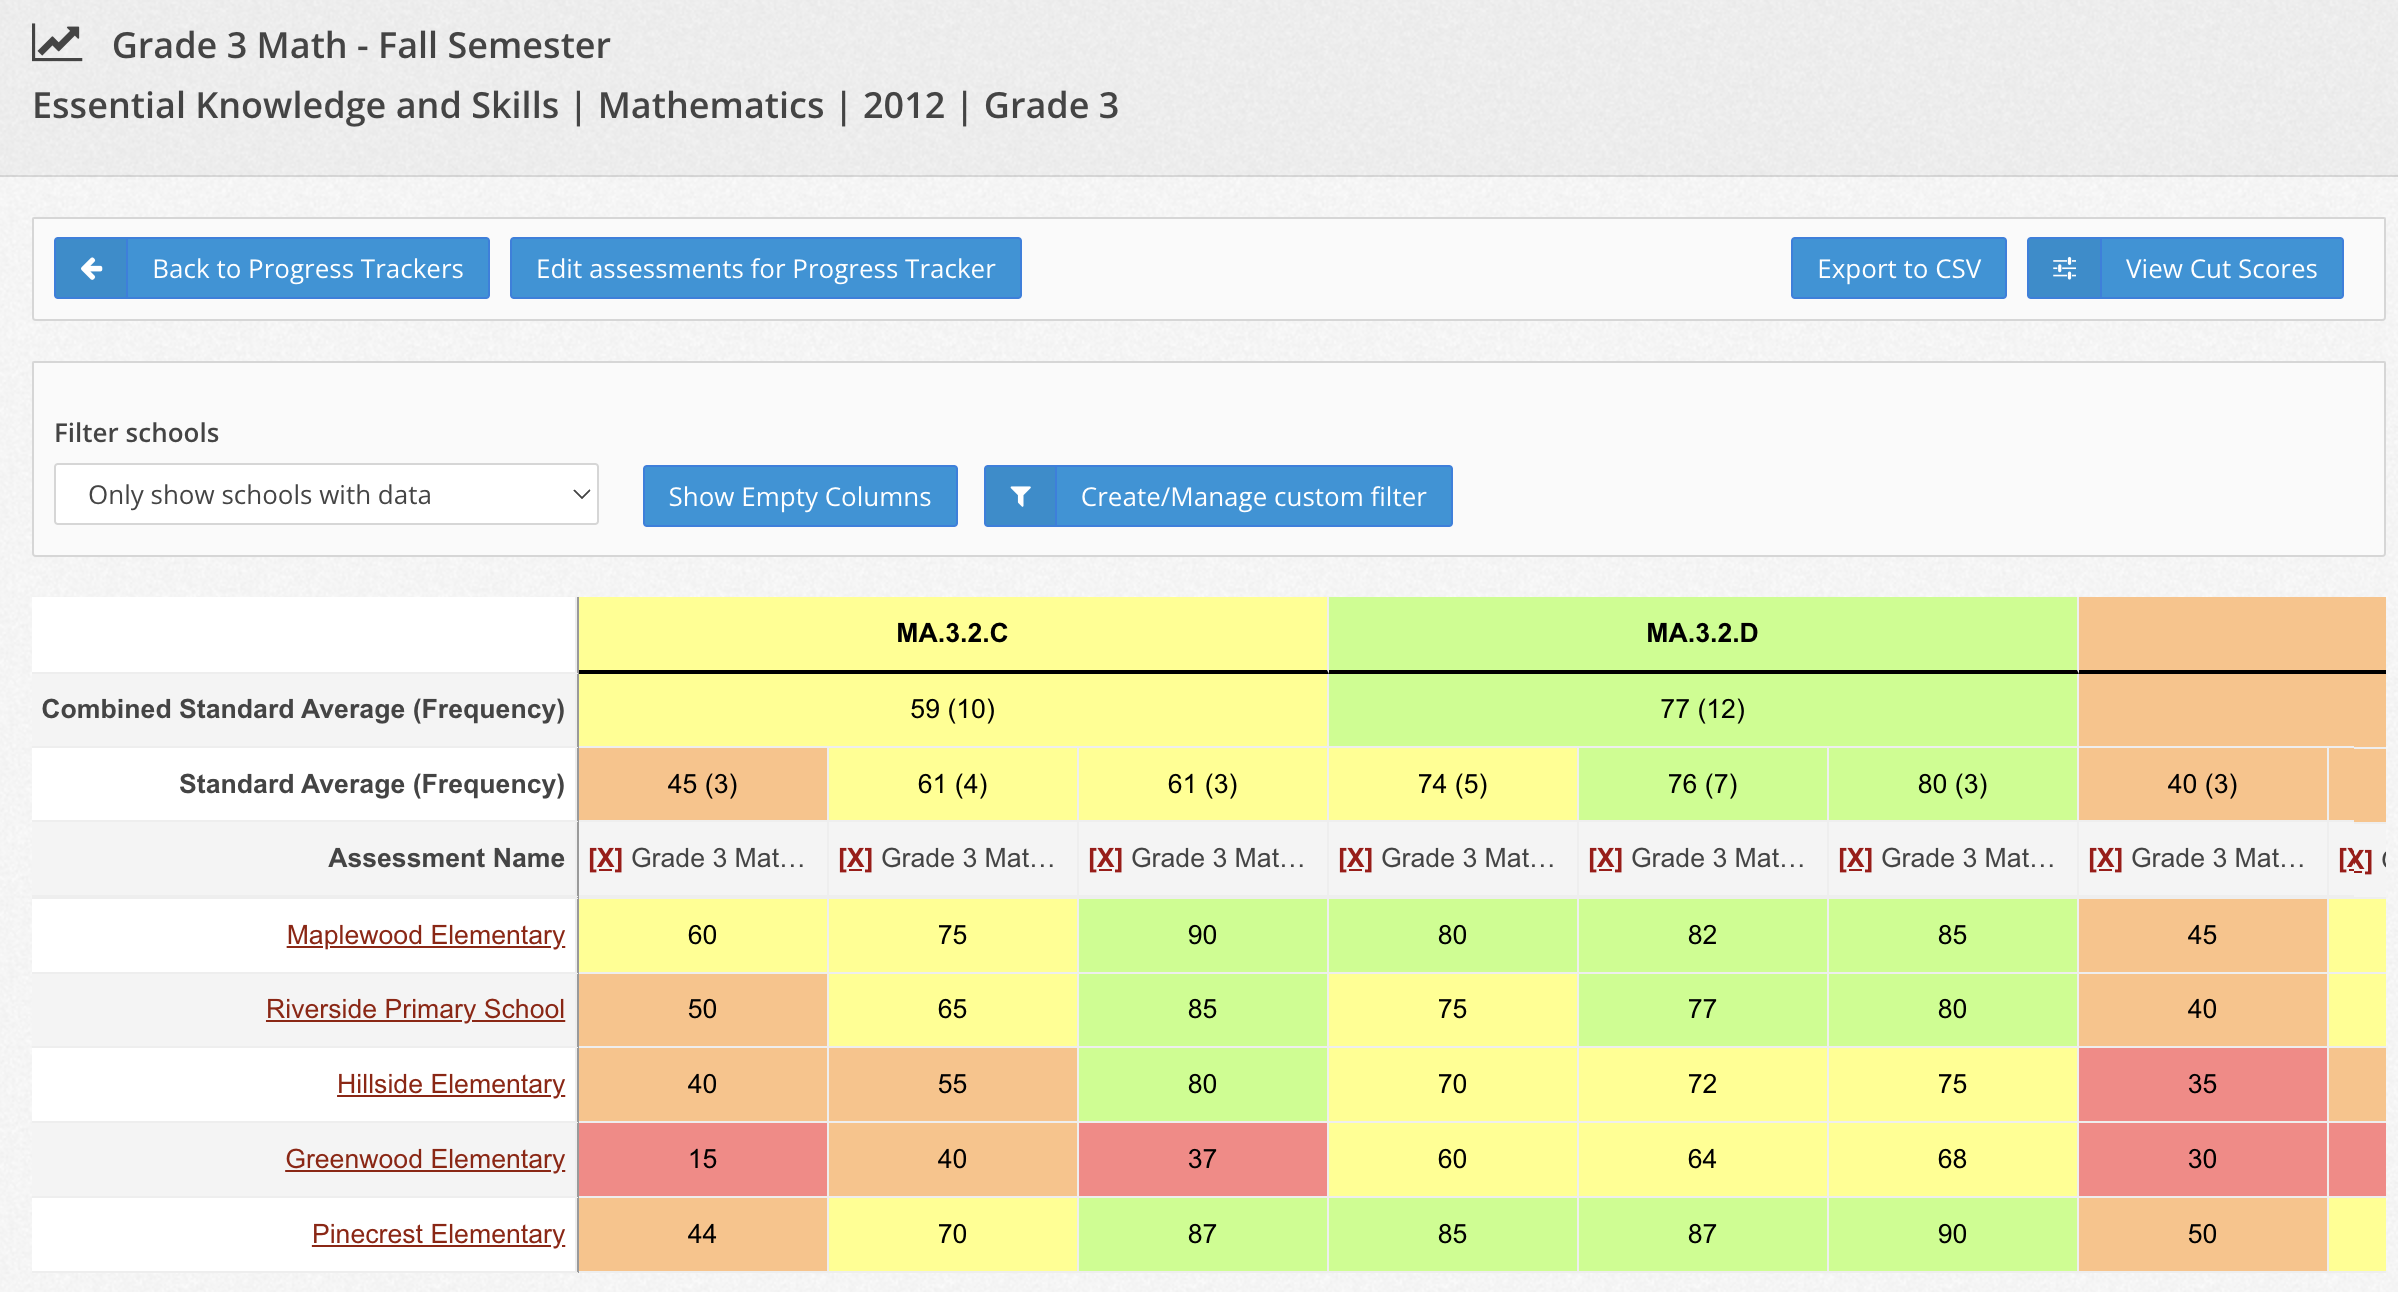2398x1292 pixels.
Task: Click the Grade 3 Math - Fall Semester title
Action: [361, 45]
